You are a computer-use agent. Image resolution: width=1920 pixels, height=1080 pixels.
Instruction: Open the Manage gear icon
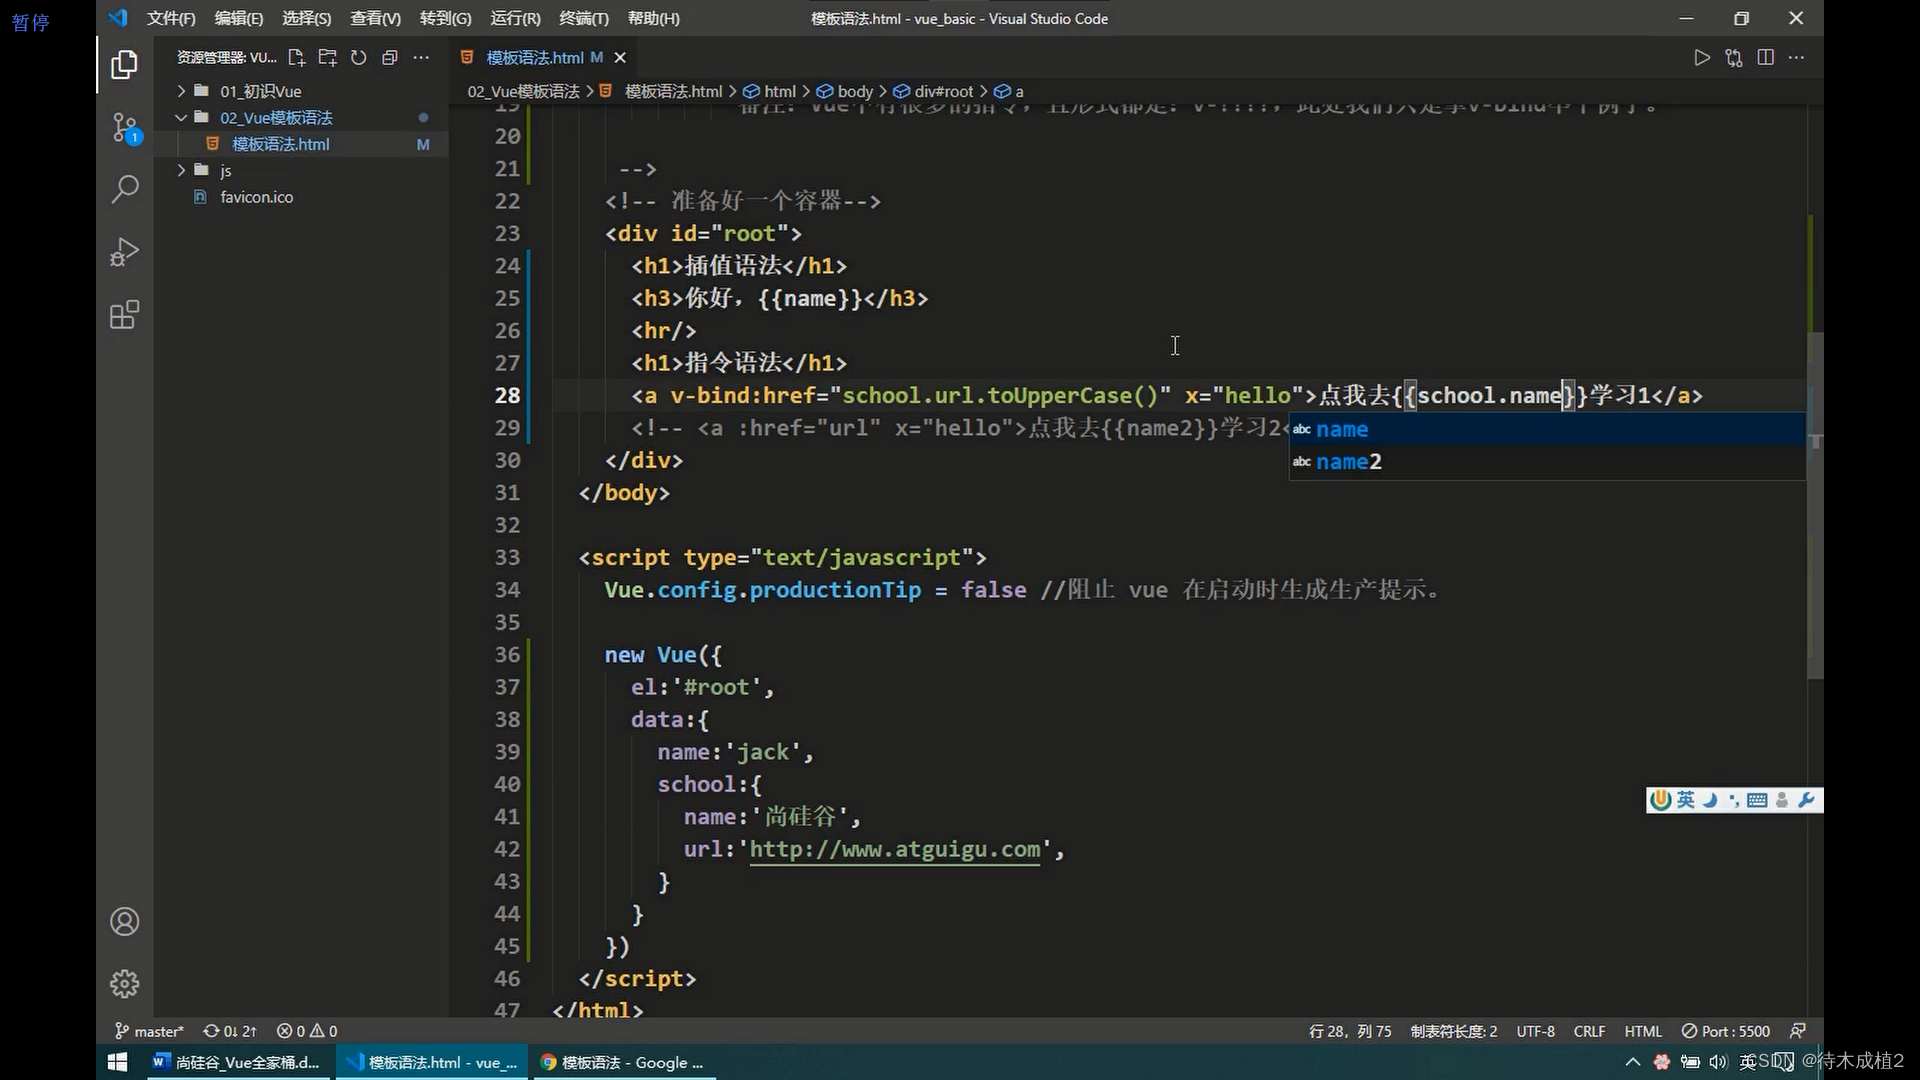coord(124,984)
